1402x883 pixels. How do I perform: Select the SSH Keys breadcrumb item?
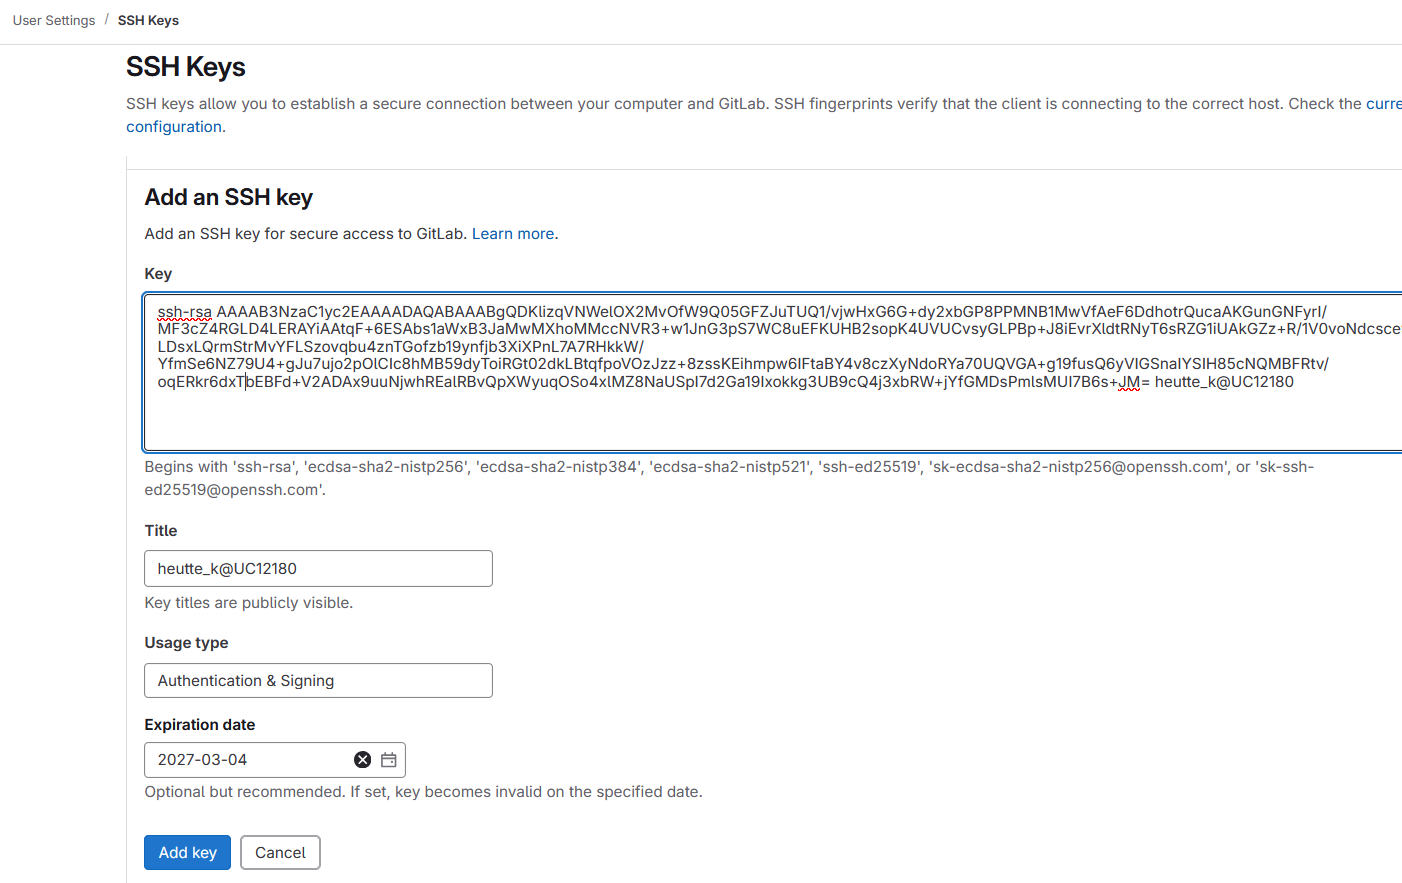(148, 20)
